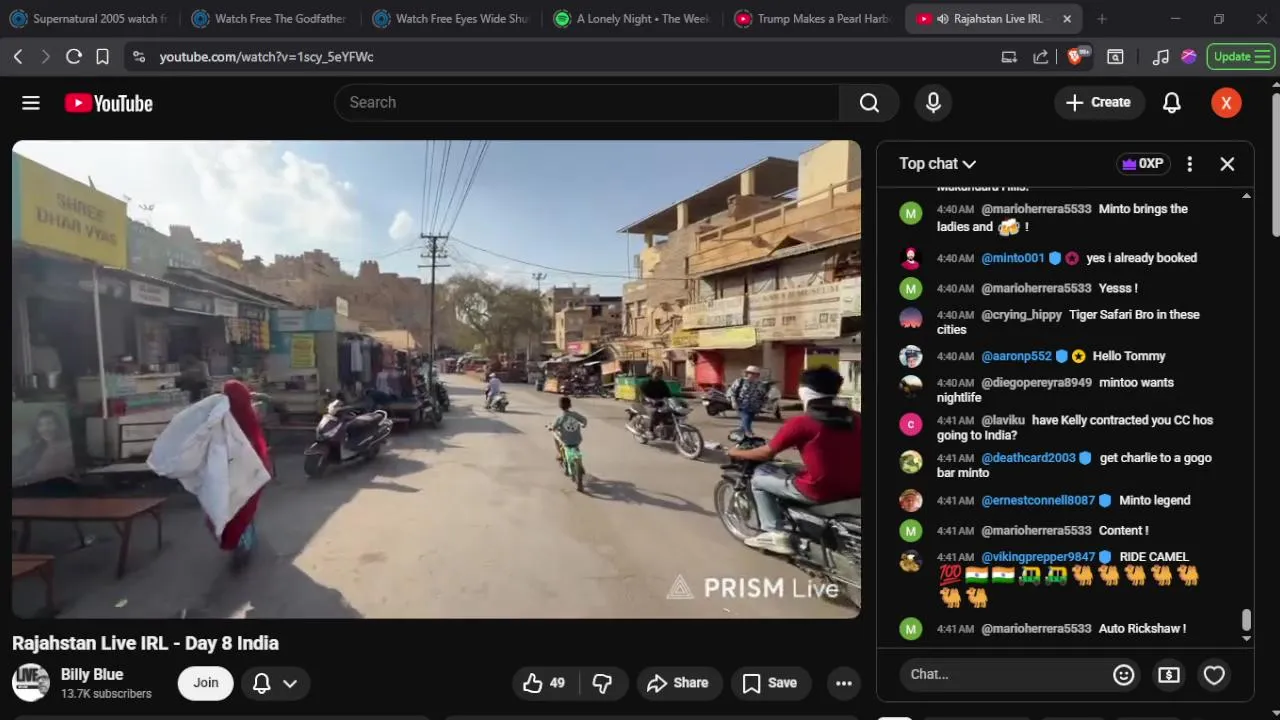Click chat scroll up arrow

click(x=1246, y=195)
